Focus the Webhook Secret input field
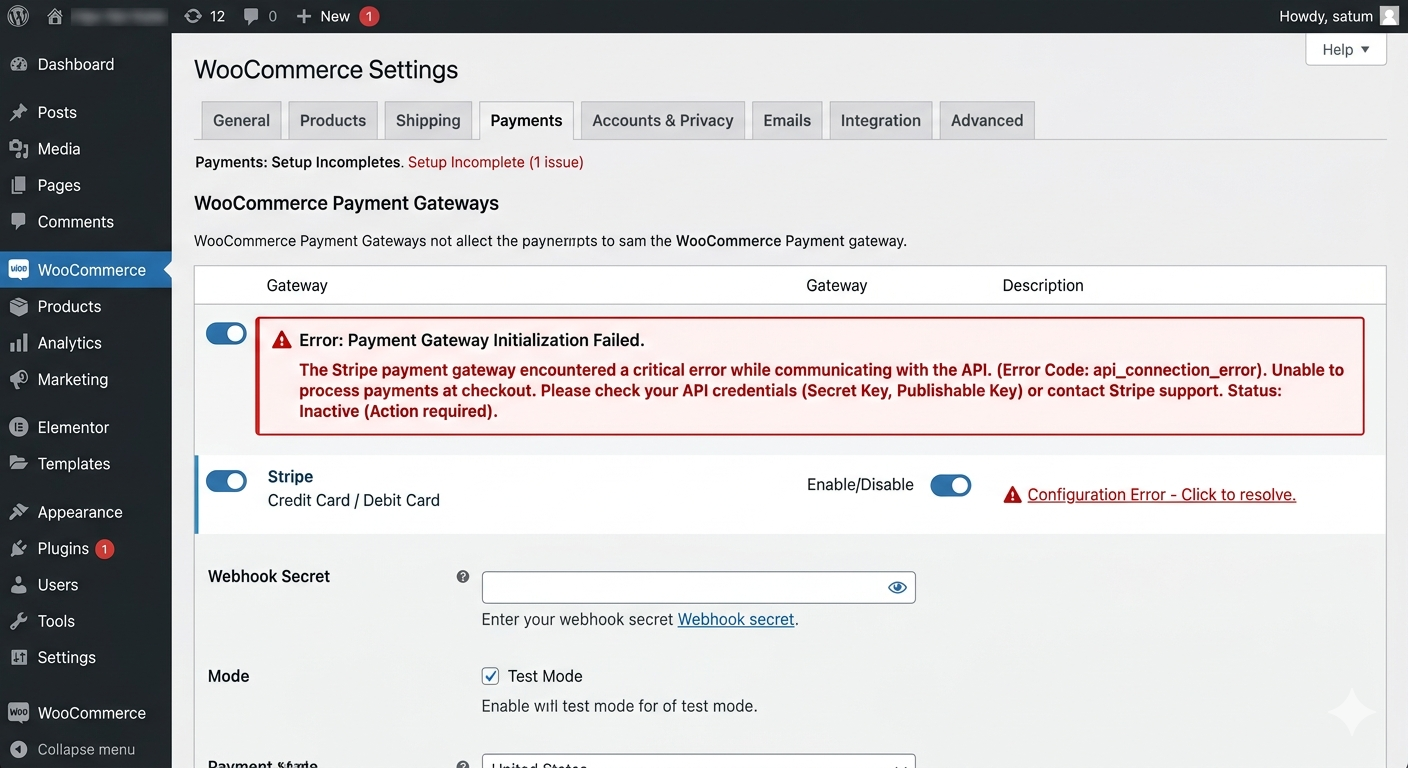 (698, 587)
